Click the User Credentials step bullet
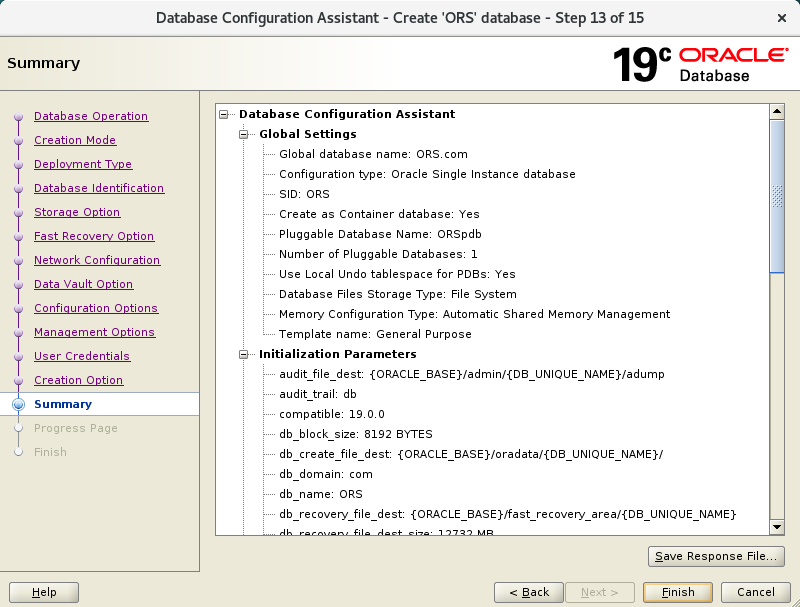Viewport: 800px width, 607px height. (19, 356)
